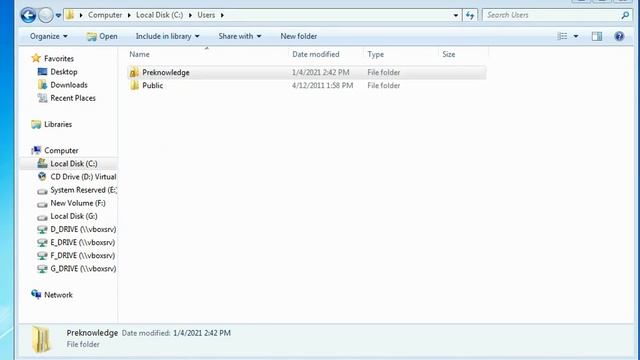640x360 pixels.
Task: Select Local Disk (C:) in address breadcrumb
Action: pos(159,15)
